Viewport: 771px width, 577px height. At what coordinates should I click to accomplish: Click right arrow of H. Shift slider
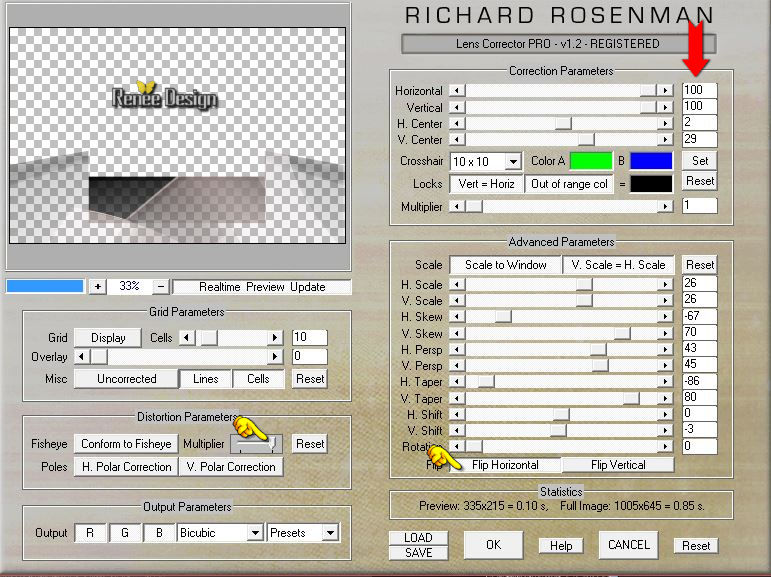[x=665, y=414]
